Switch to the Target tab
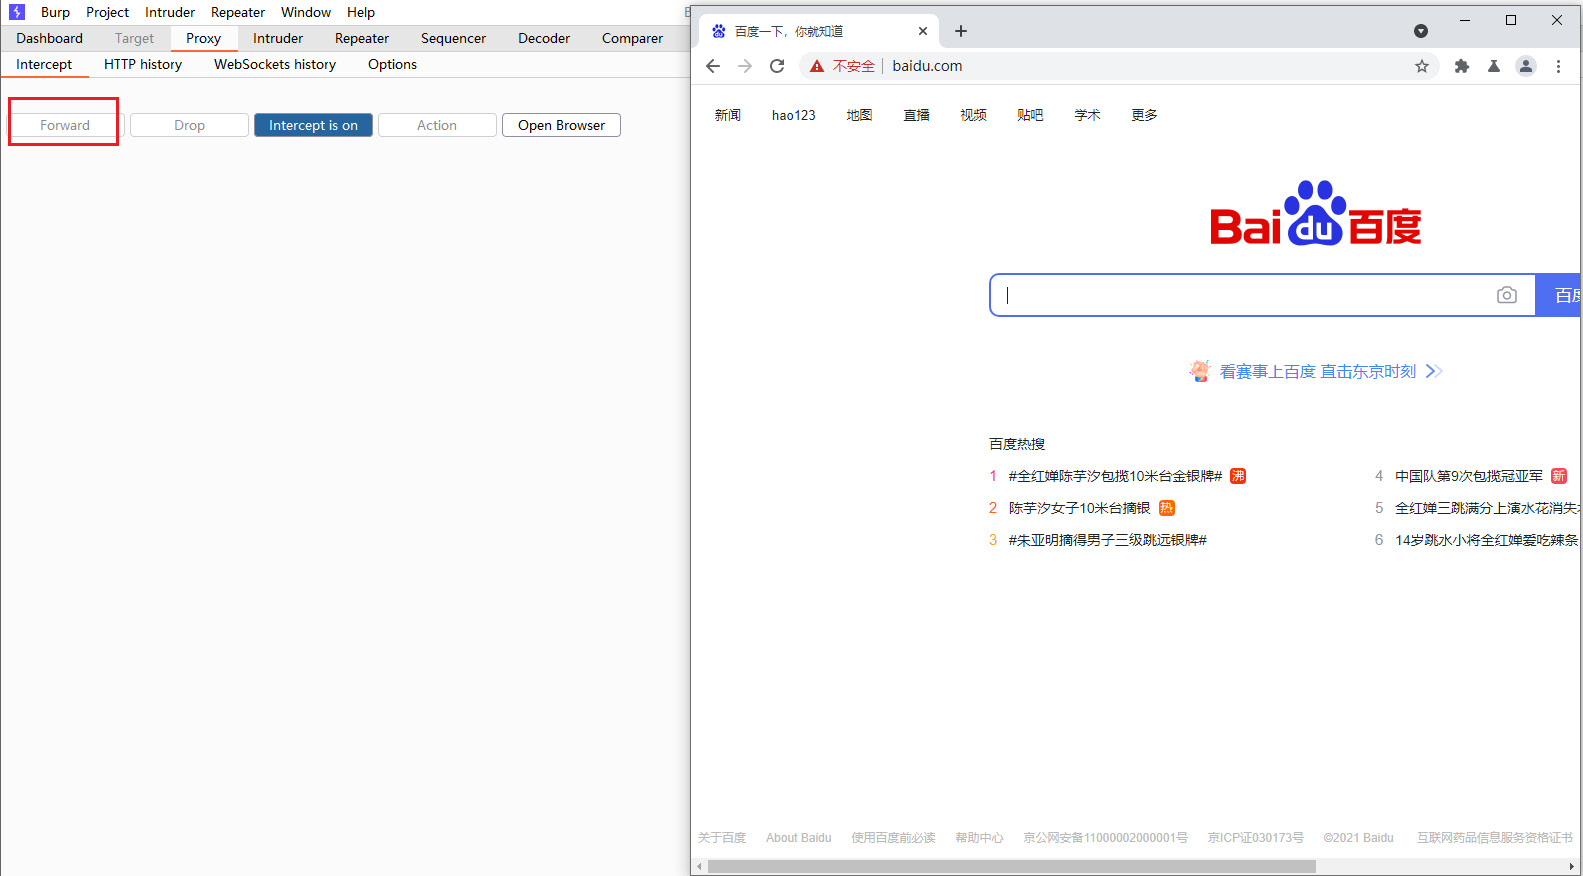 (x=134, y=38)
